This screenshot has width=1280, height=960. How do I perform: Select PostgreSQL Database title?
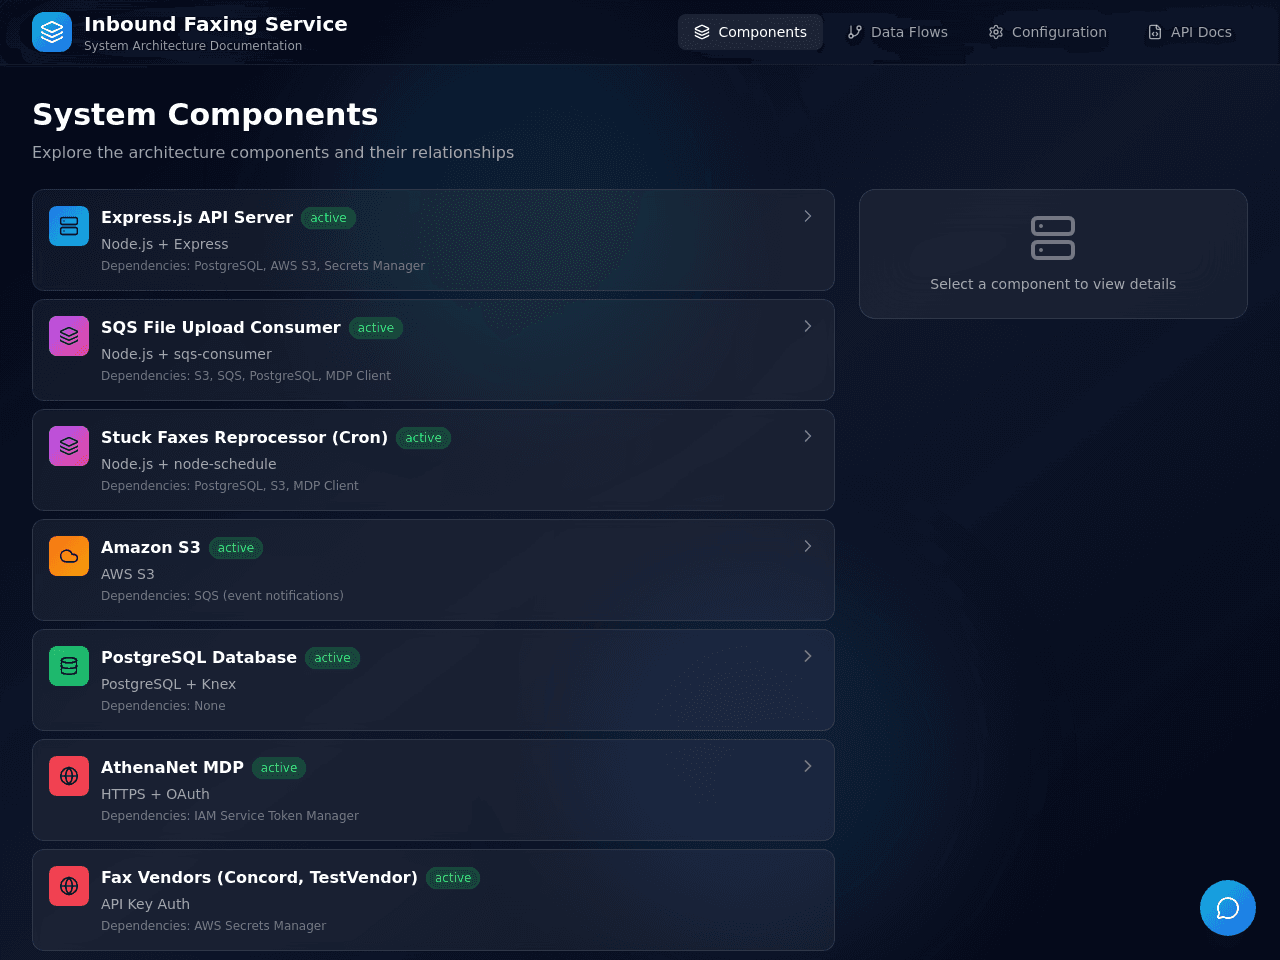pos(199,657)
